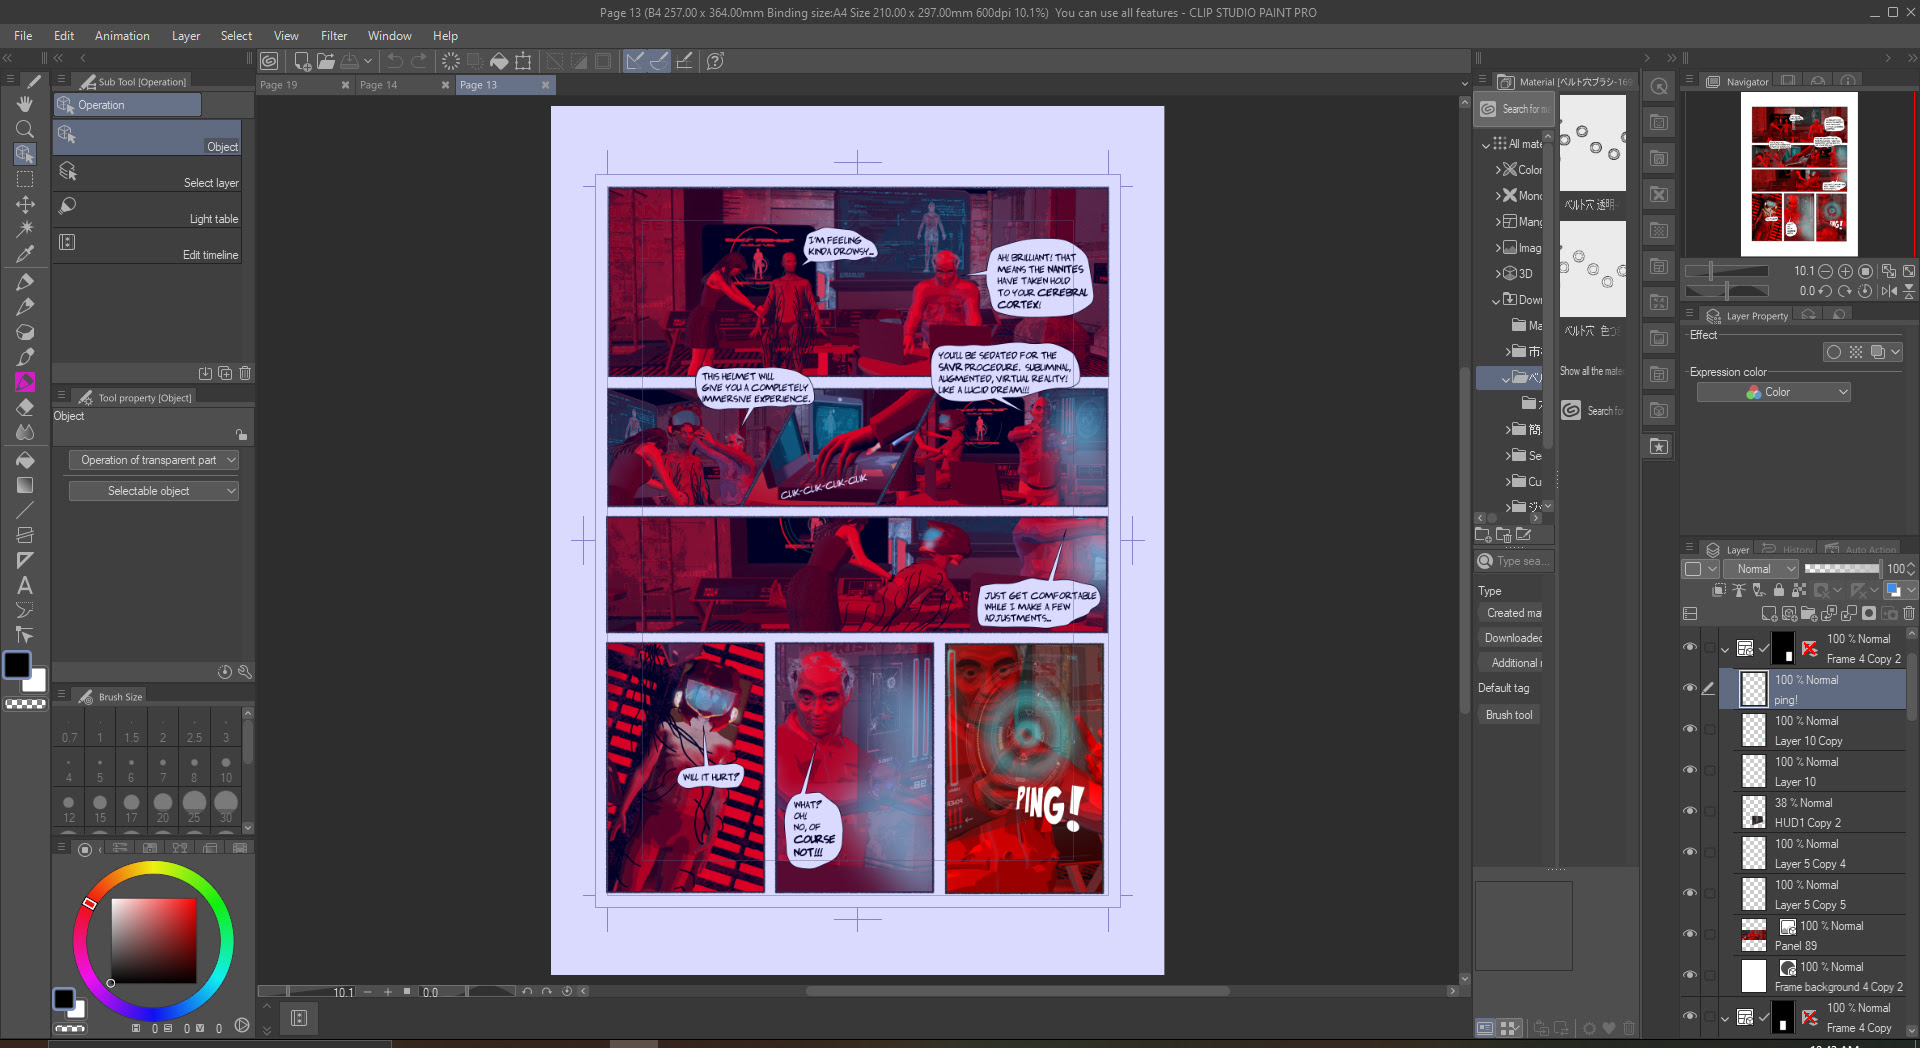Select the Text tool

pyautogui.click(x=25, y=585)
